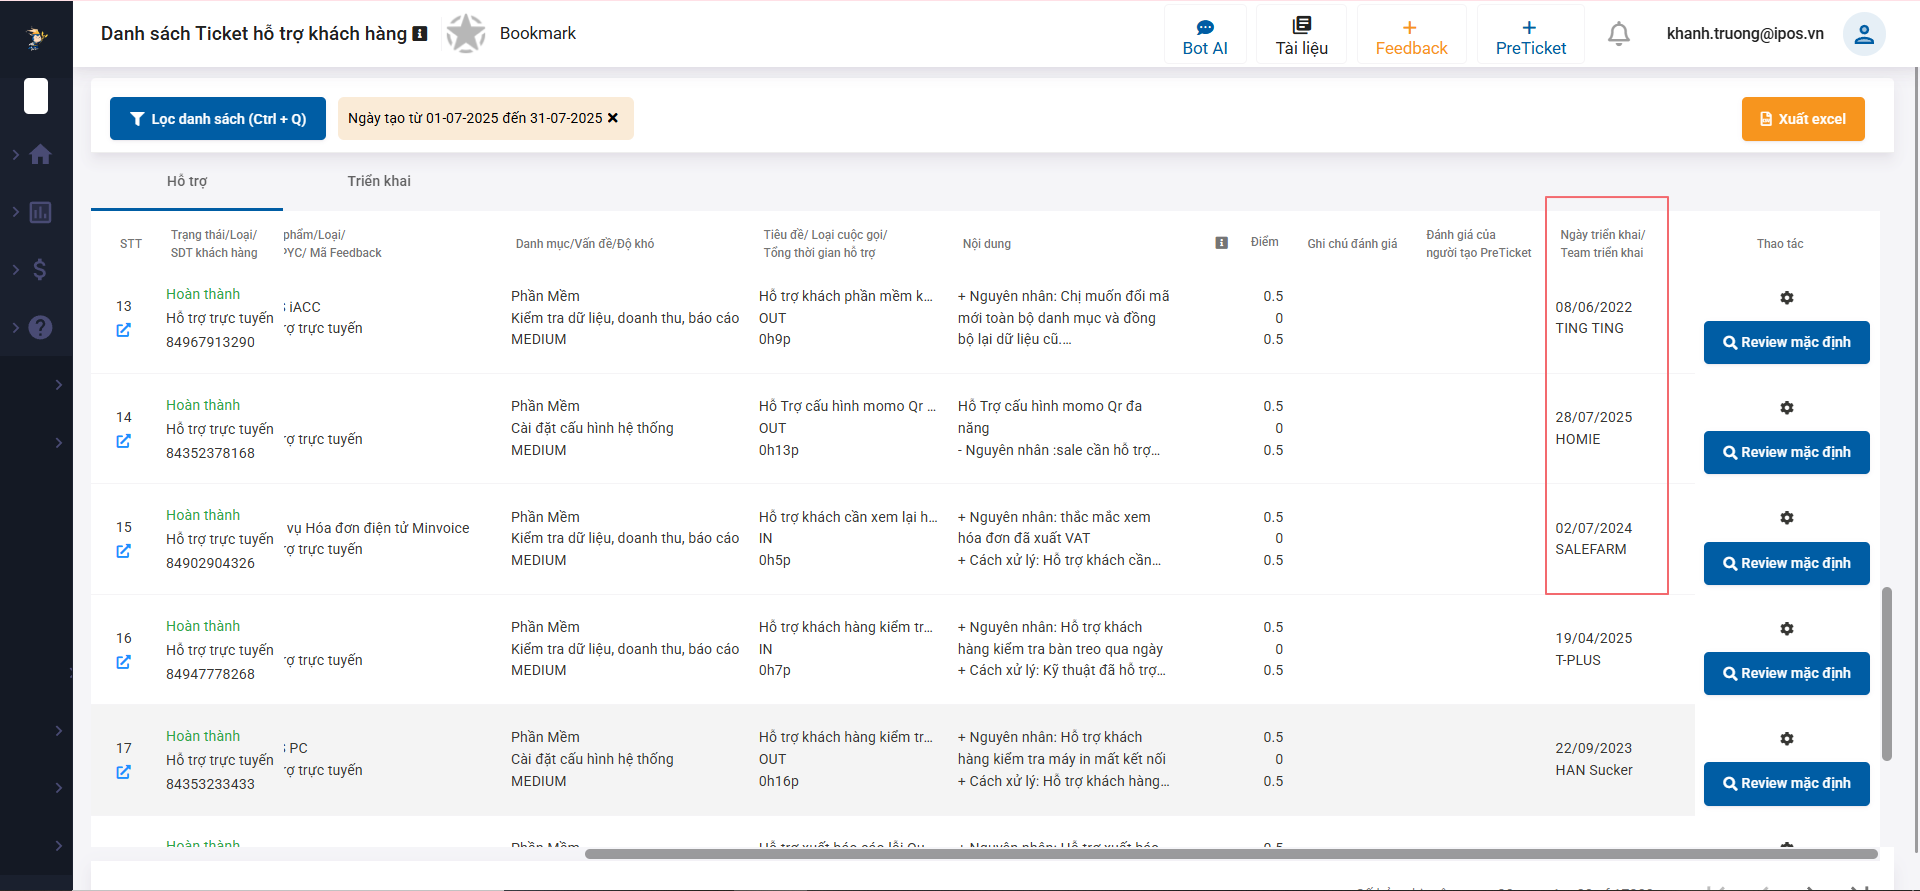
Task: Create a new Feedback
Action: click(1411, 36)
